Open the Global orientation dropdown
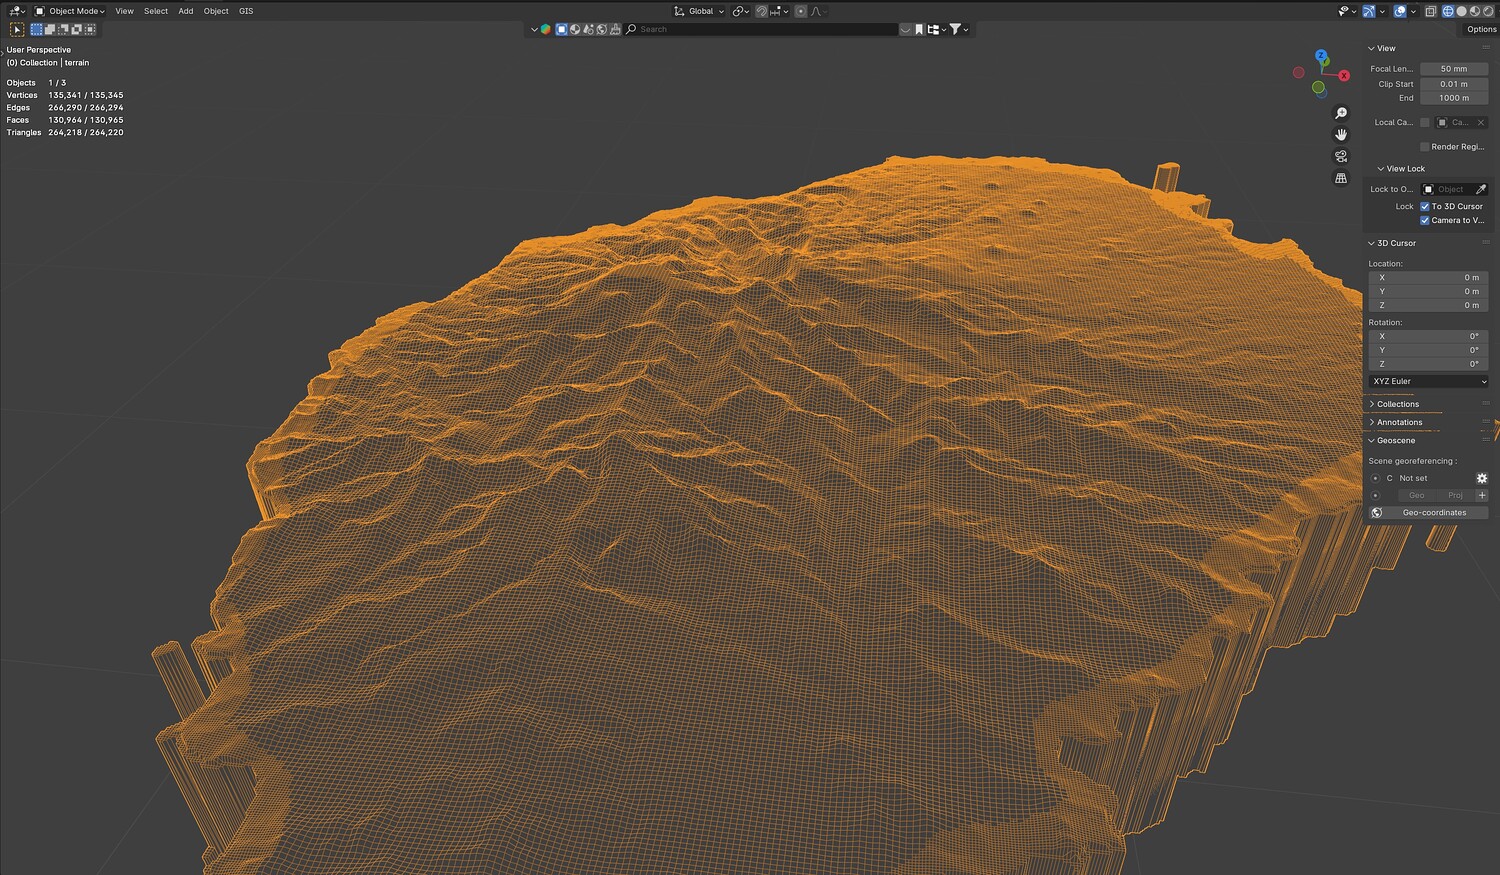Screen dimensions: 1500x875 click(x=699, y=11)
